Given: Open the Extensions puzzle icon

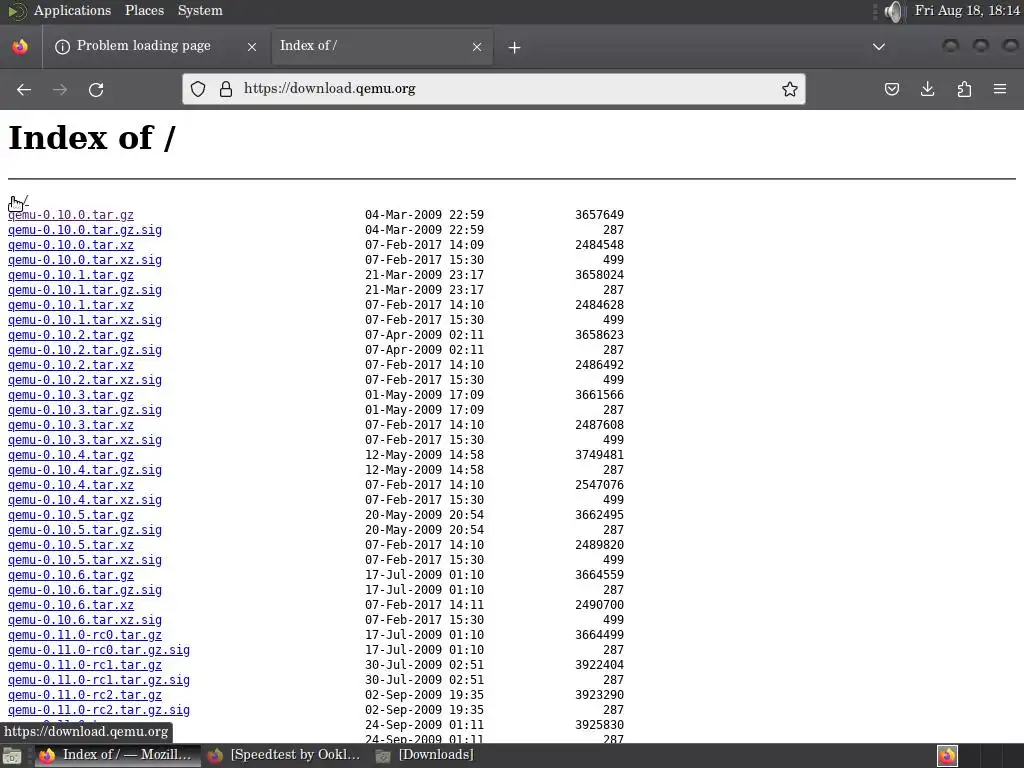Looking at the screenshot, I should coord(964,89).
